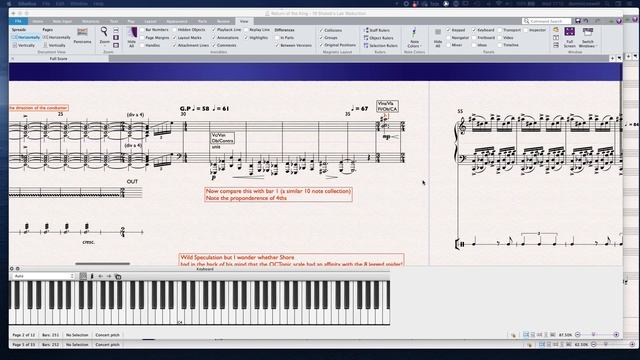Click the undo arrow icon
Viewport: 640px width, 360px height.
coord(586,21)
